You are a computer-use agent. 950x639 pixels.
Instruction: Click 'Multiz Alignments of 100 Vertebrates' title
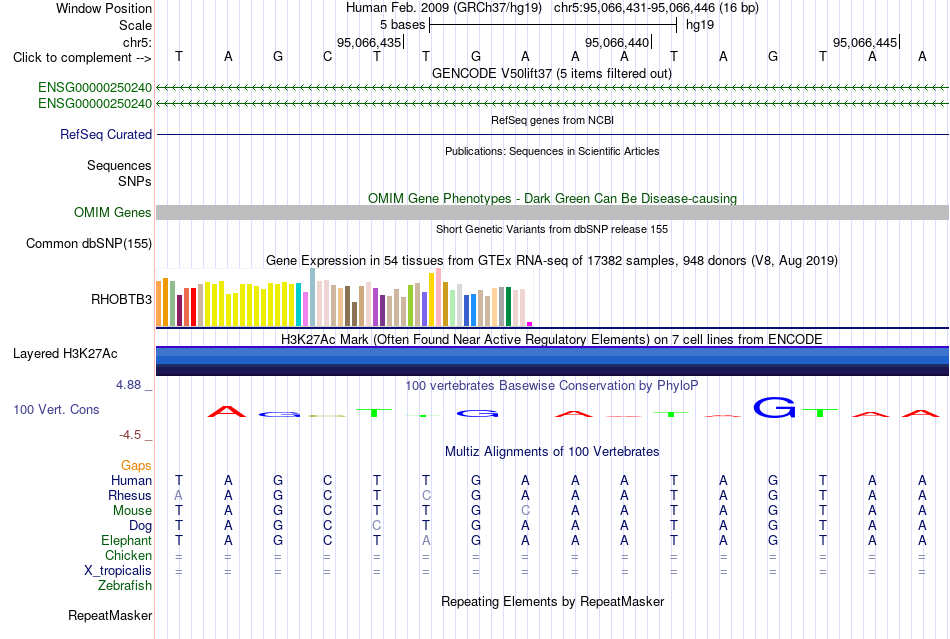click(x=552, y=451)
